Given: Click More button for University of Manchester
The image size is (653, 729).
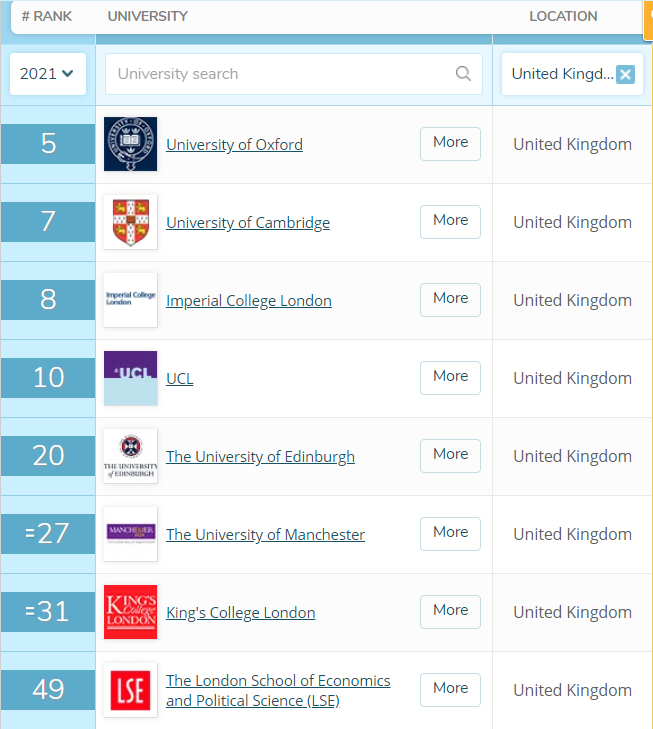Looking at the screenshot, I should [x=450, y=534].
